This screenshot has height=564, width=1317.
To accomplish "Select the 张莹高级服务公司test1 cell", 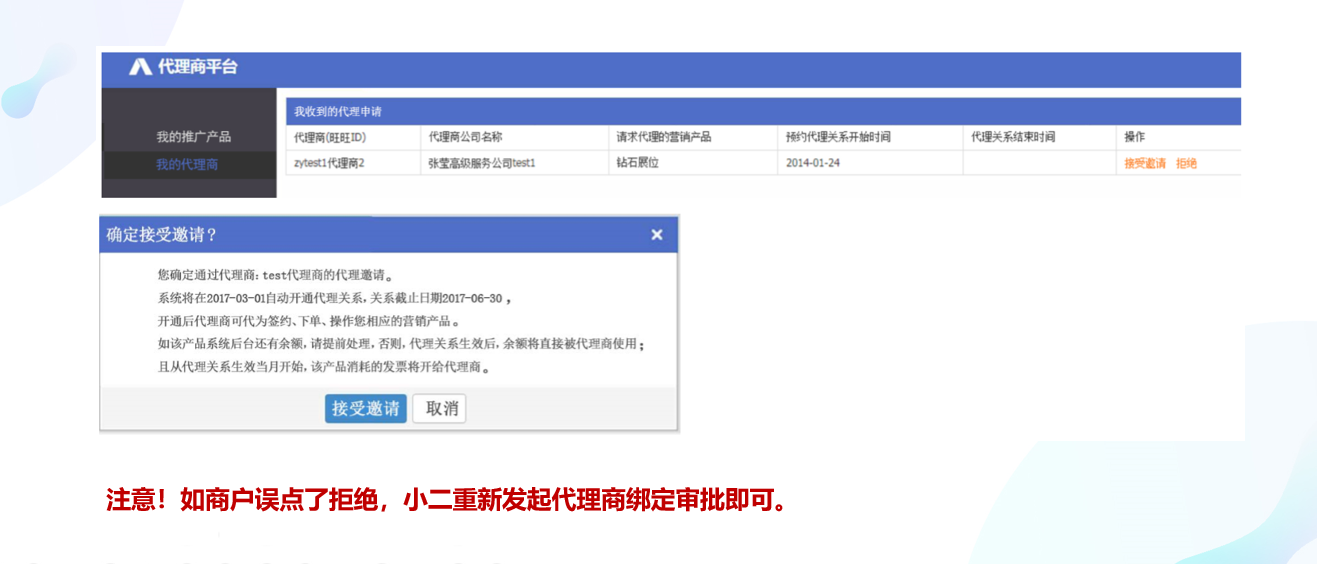I will pyautogui.click(x=515, y=162).
